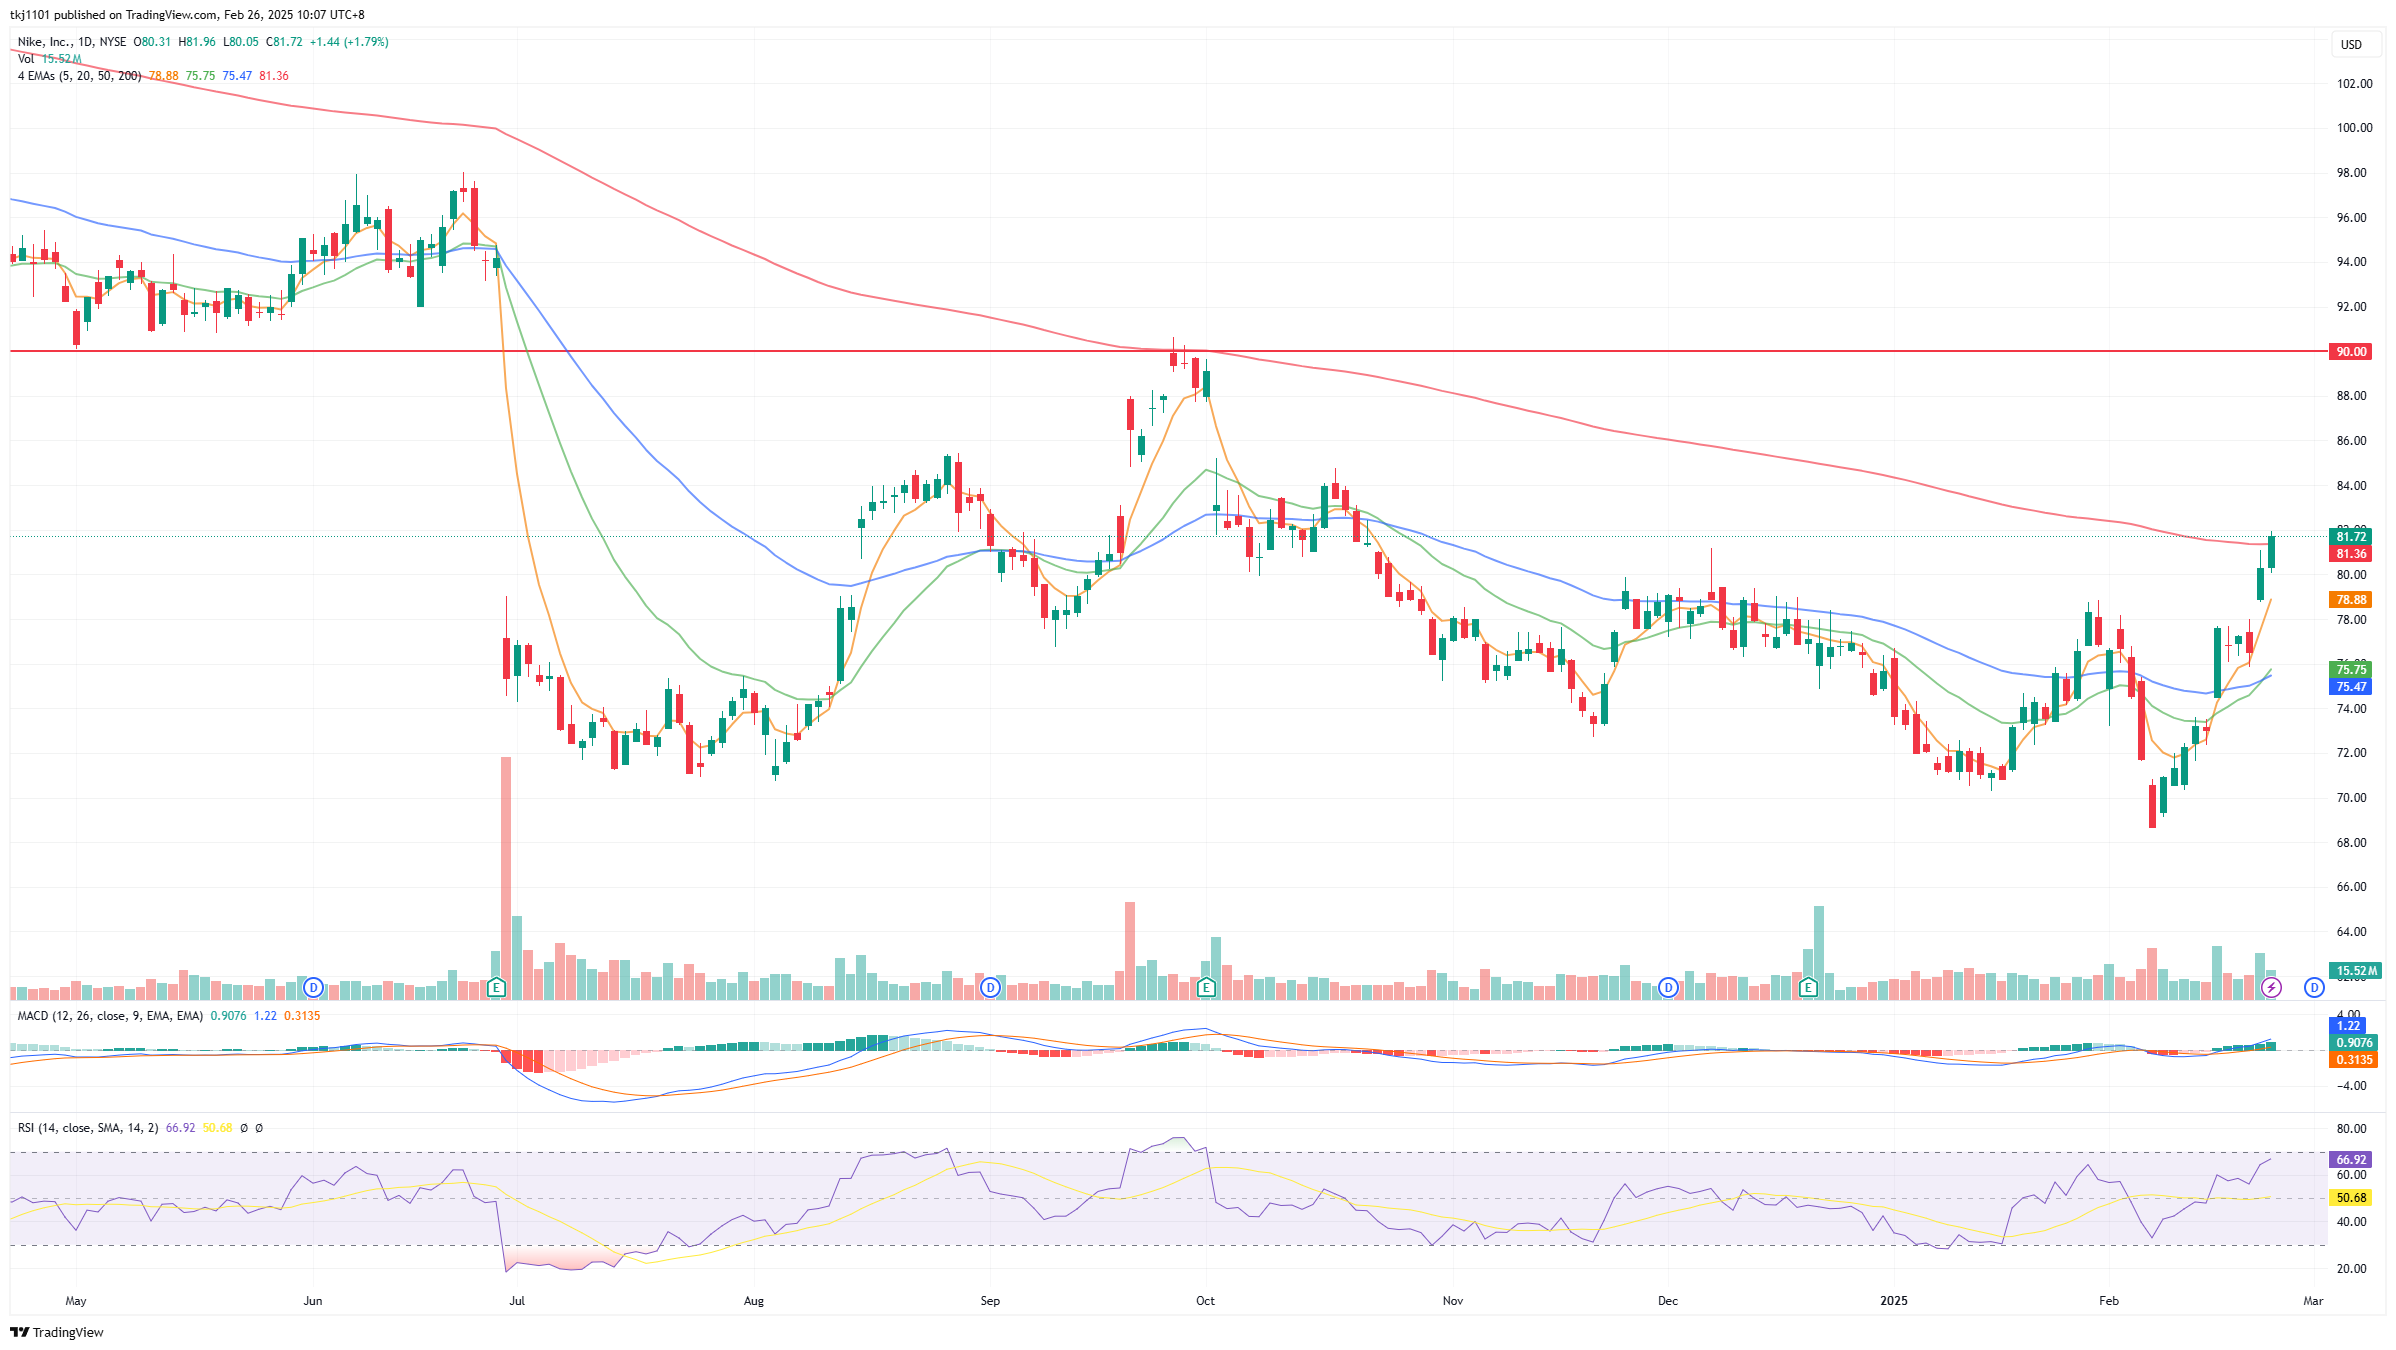Click the 100.00 price axis label
This screenshot has width=2396, height=1350.
click(2354, 128)
